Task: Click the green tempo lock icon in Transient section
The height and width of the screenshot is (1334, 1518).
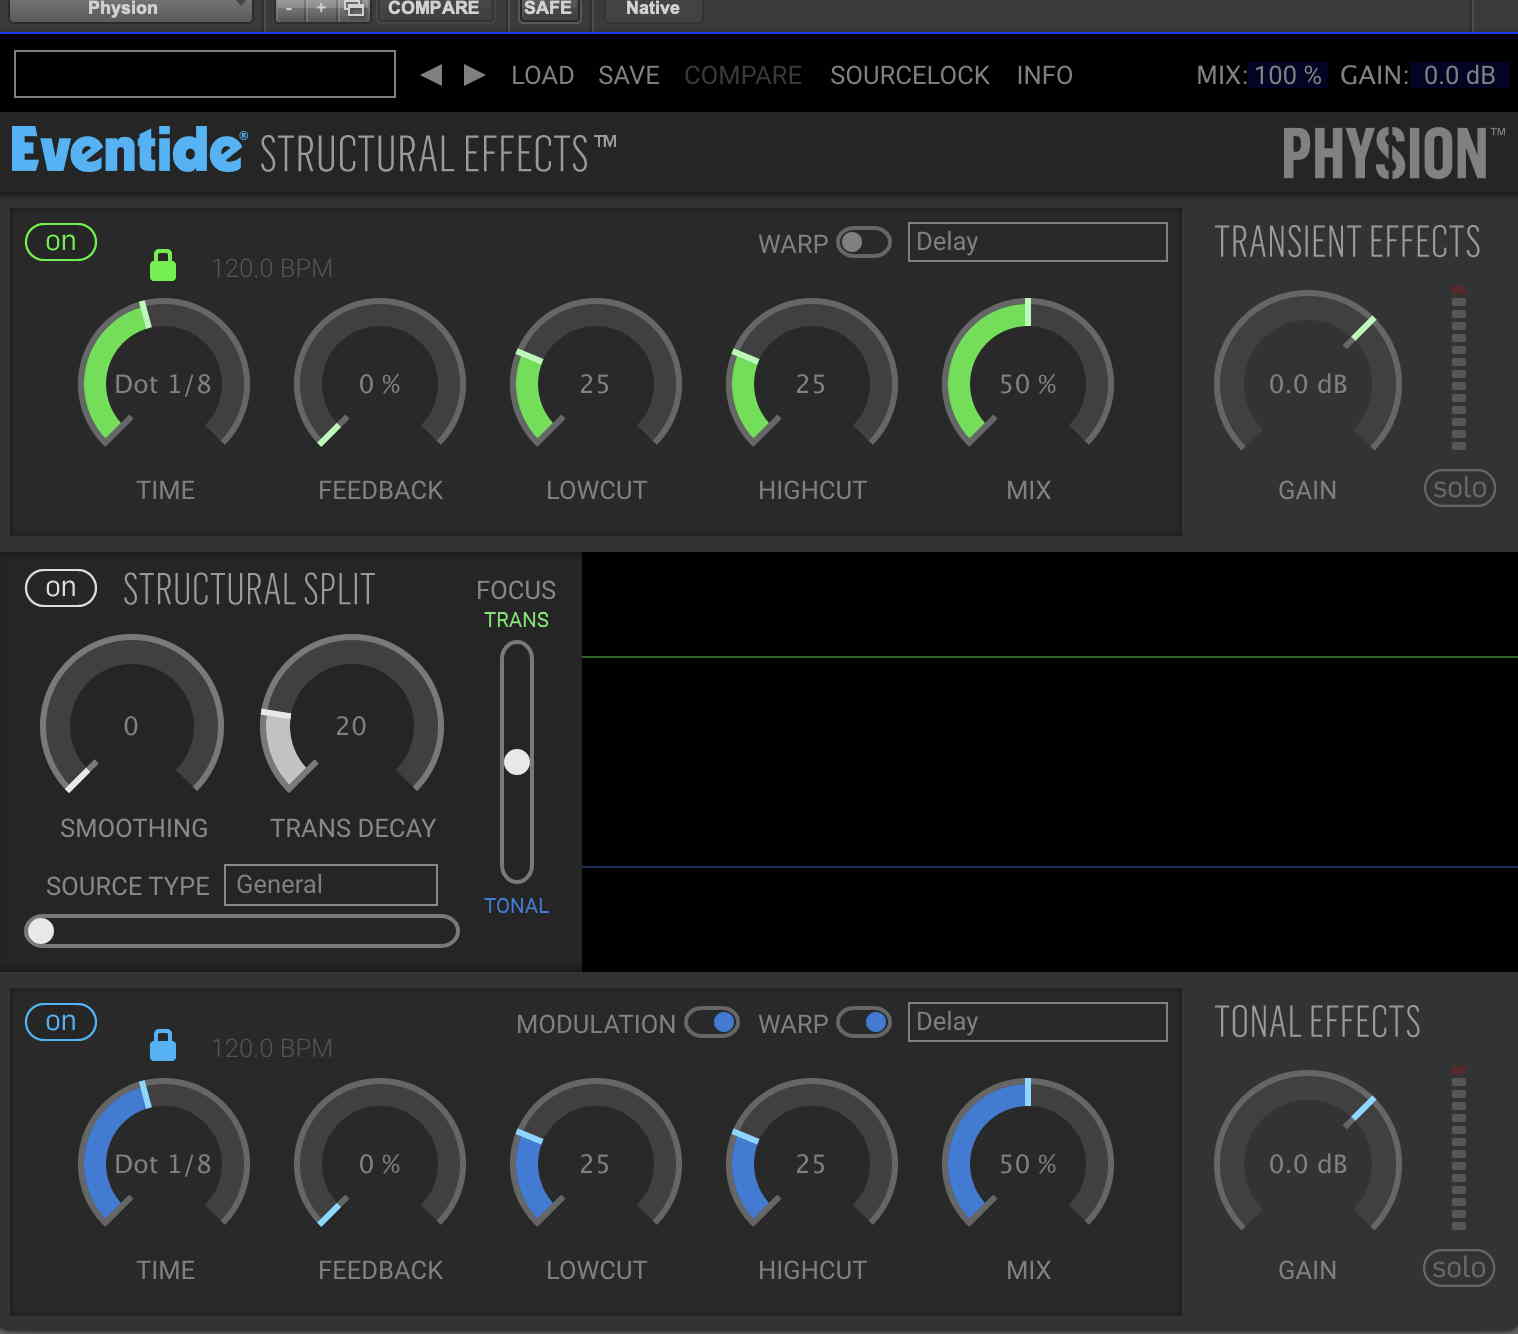Action: [163, 265]
